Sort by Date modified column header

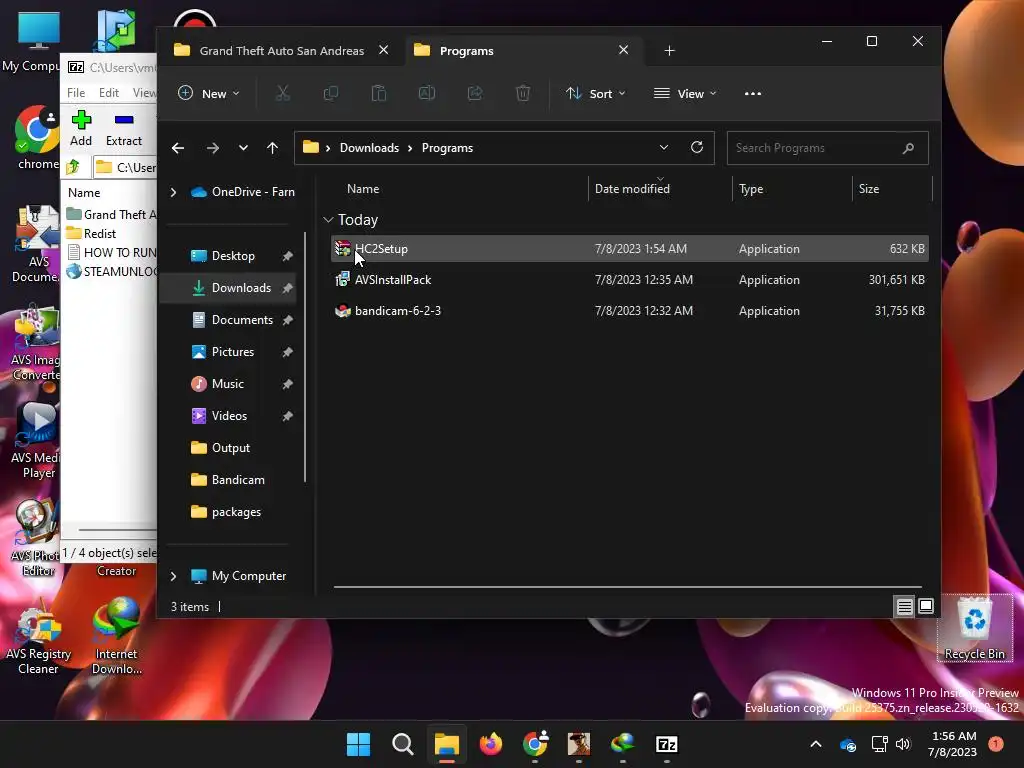(632, 189)
